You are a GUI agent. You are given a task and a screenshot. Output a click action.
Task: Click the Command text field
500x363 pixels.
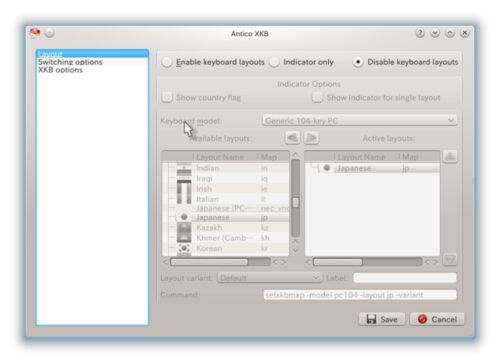pos(360,295)
